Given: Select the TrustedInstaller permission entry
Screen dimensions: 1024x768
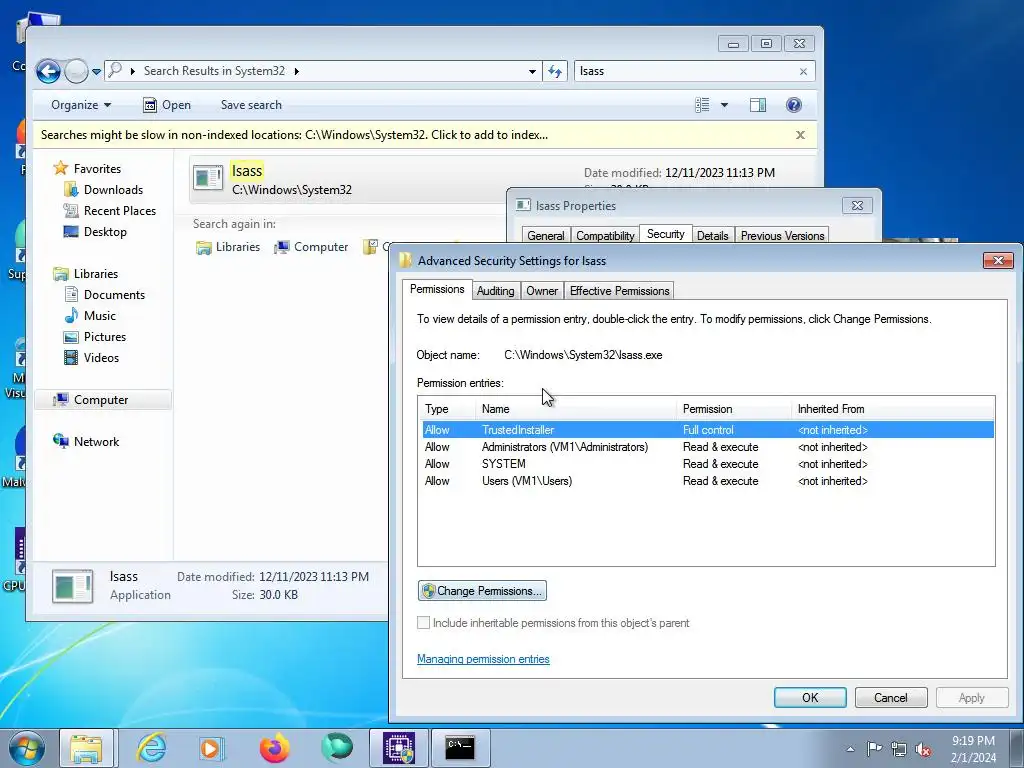Looking at the screenshot, I should point(708,430).
